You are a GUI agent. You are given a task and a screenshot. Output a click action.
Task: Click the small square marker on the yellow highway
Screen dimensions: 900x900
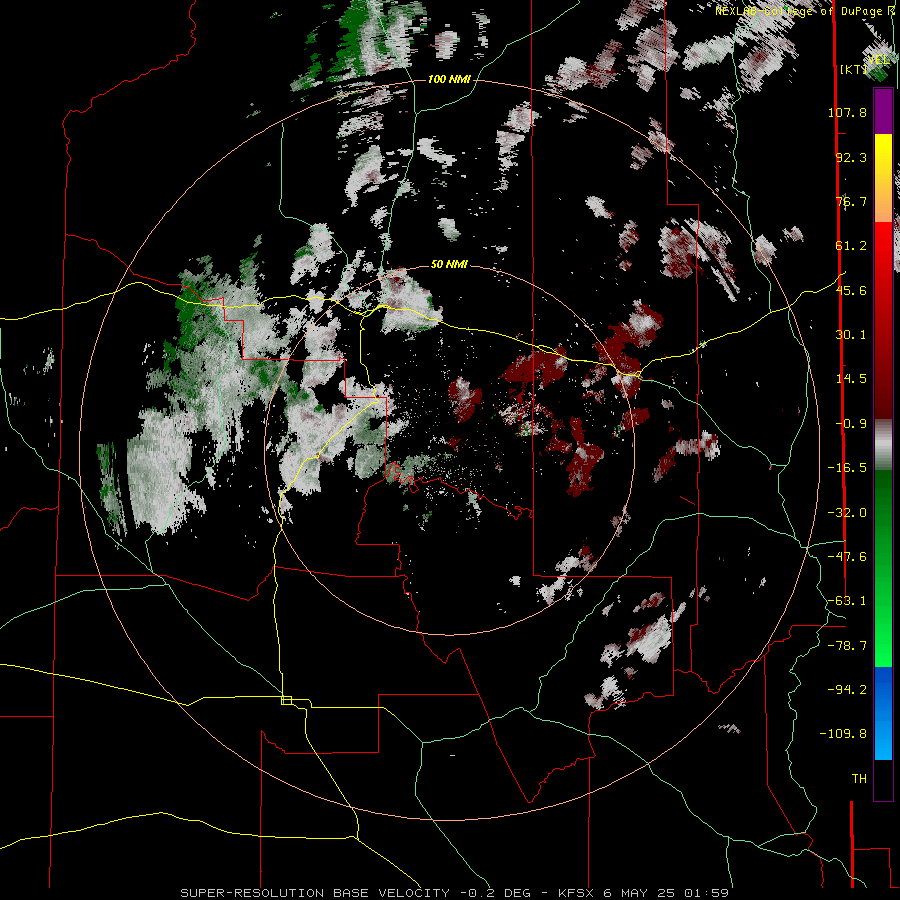pyautogui.click(x=286, y=700)
